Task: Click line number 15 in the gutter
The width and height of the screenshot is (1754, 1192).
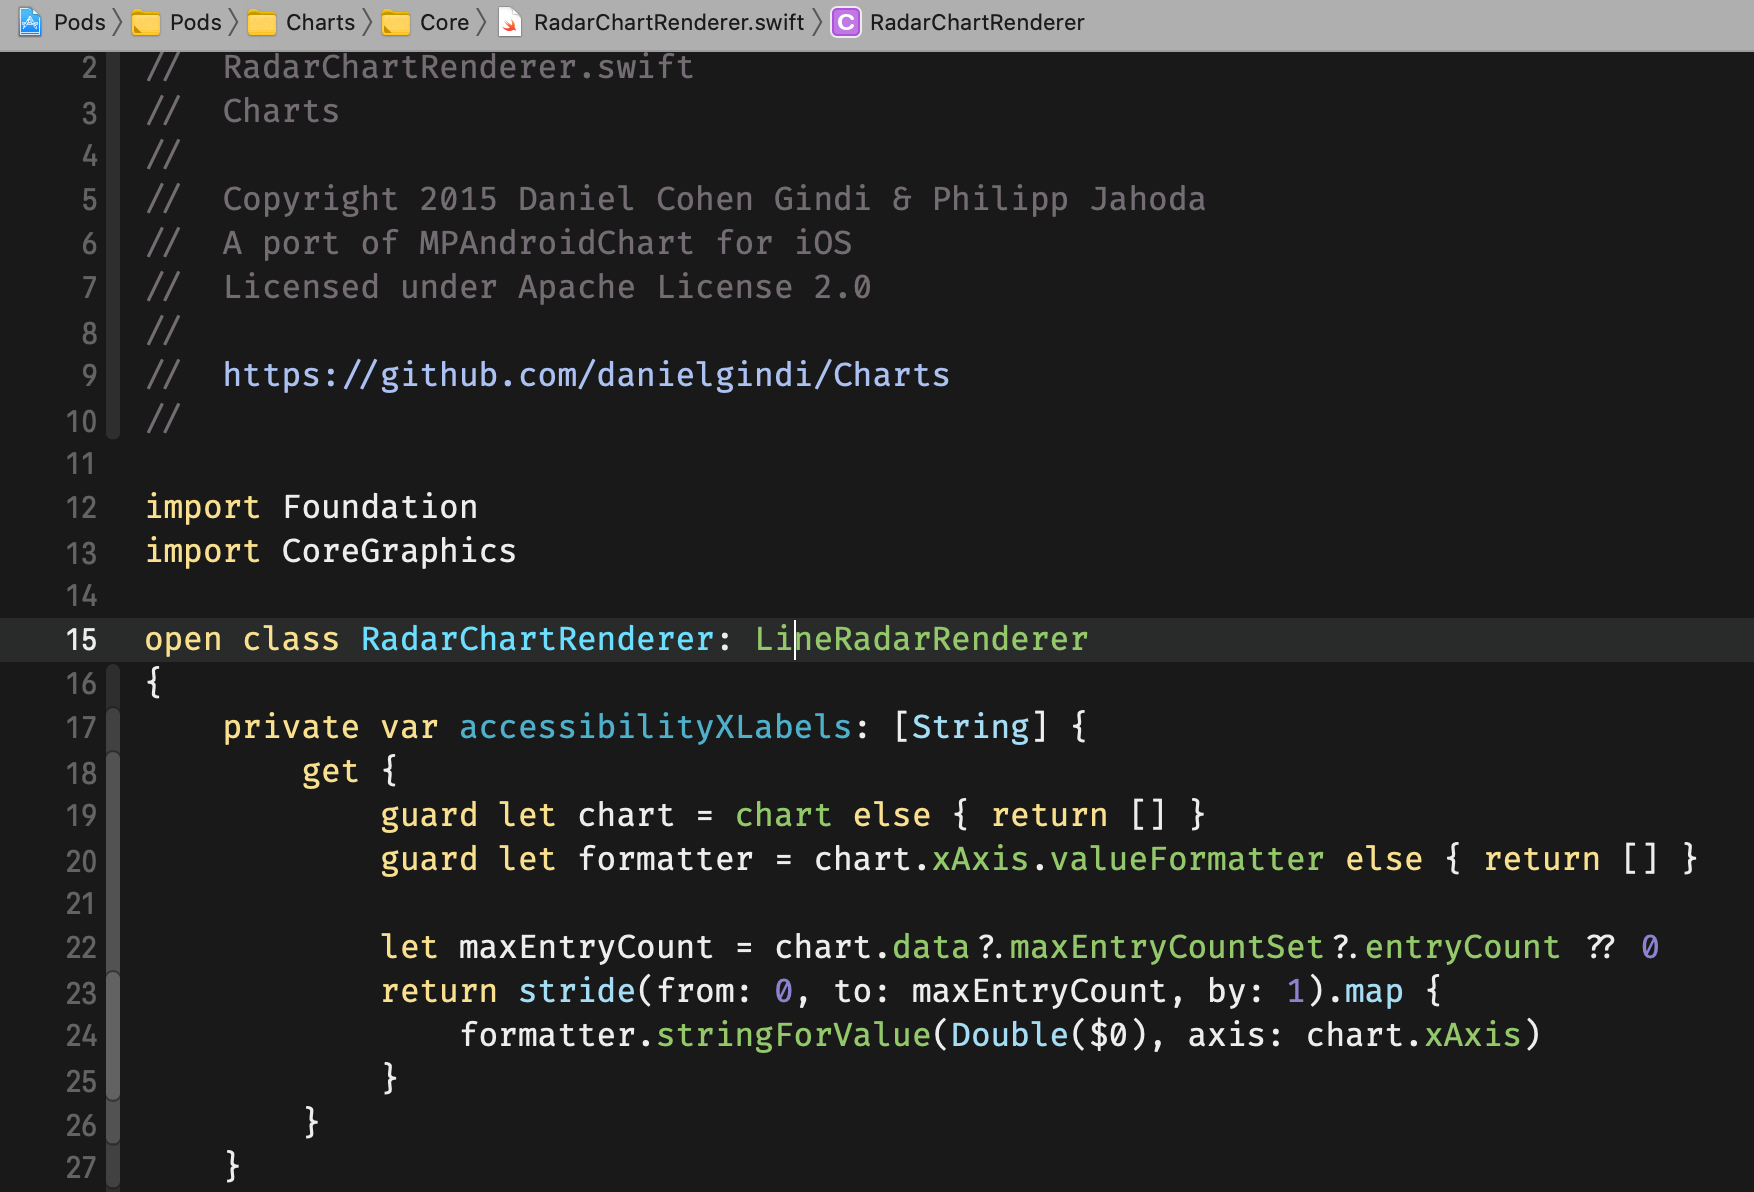Action: point(81,639)
